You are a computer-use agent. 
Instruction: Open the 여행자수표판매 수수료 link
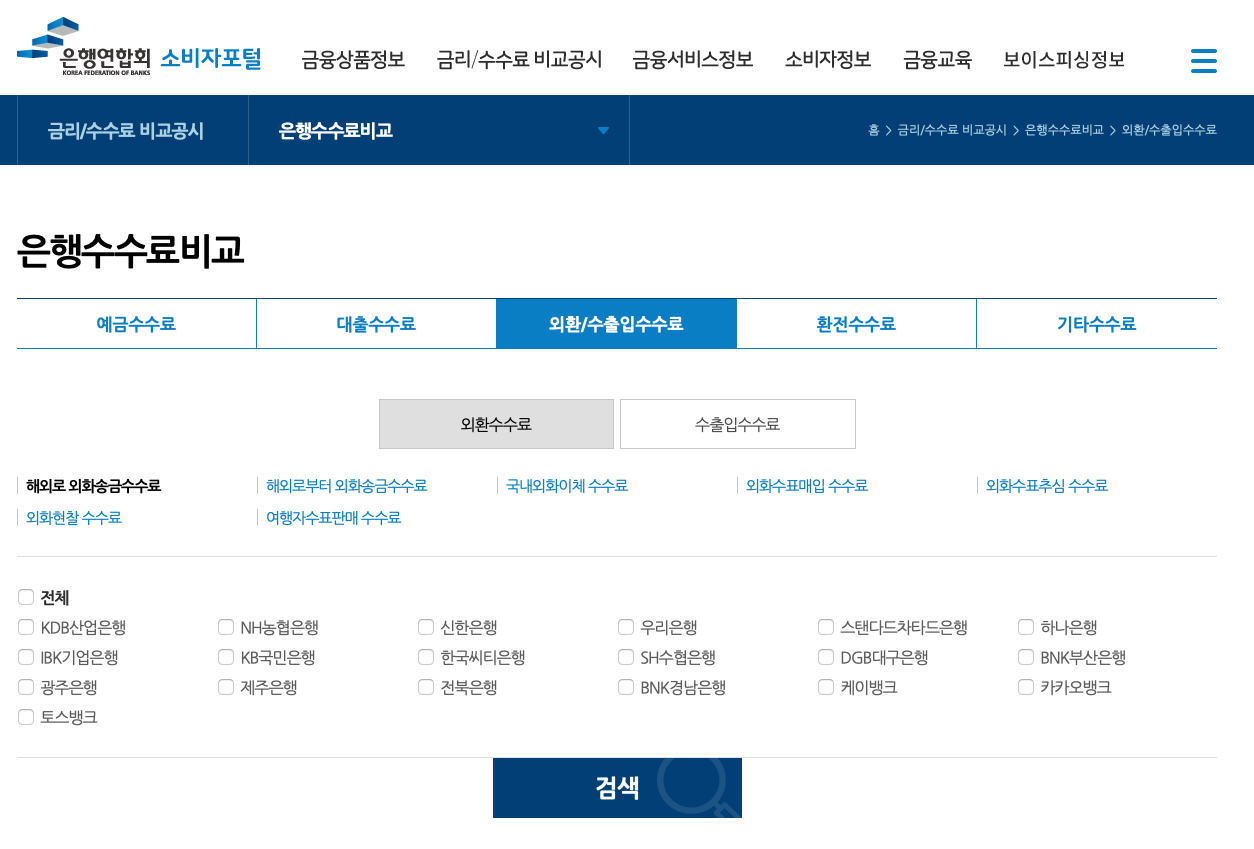point(334,518)
